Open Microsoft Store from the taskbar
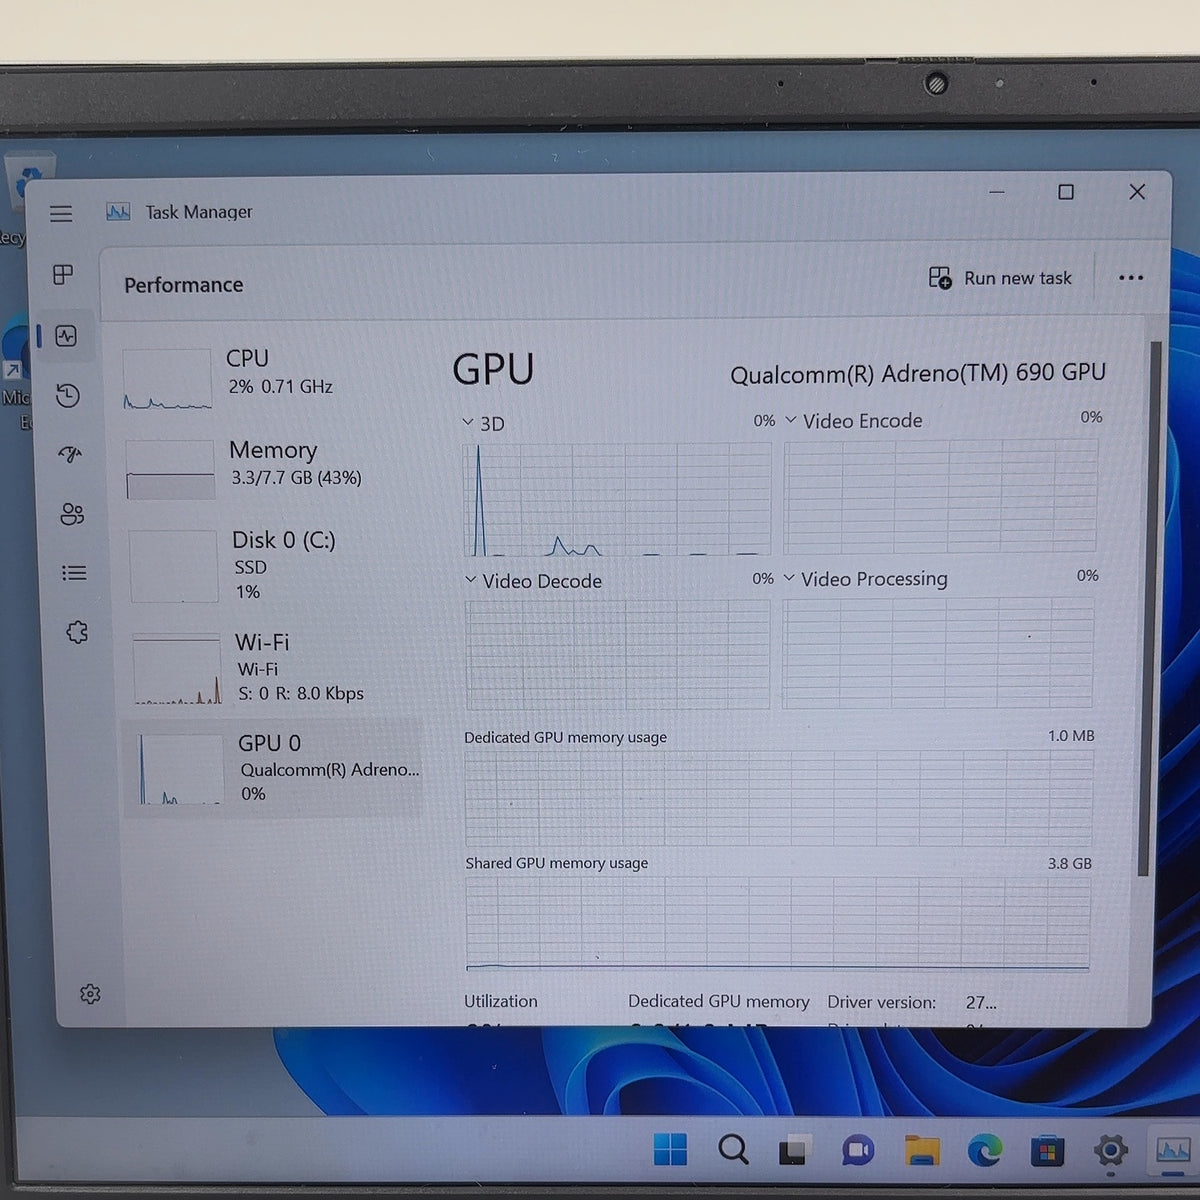The height and width of the screenshot is (1200, 1200). (1047, 1152)
